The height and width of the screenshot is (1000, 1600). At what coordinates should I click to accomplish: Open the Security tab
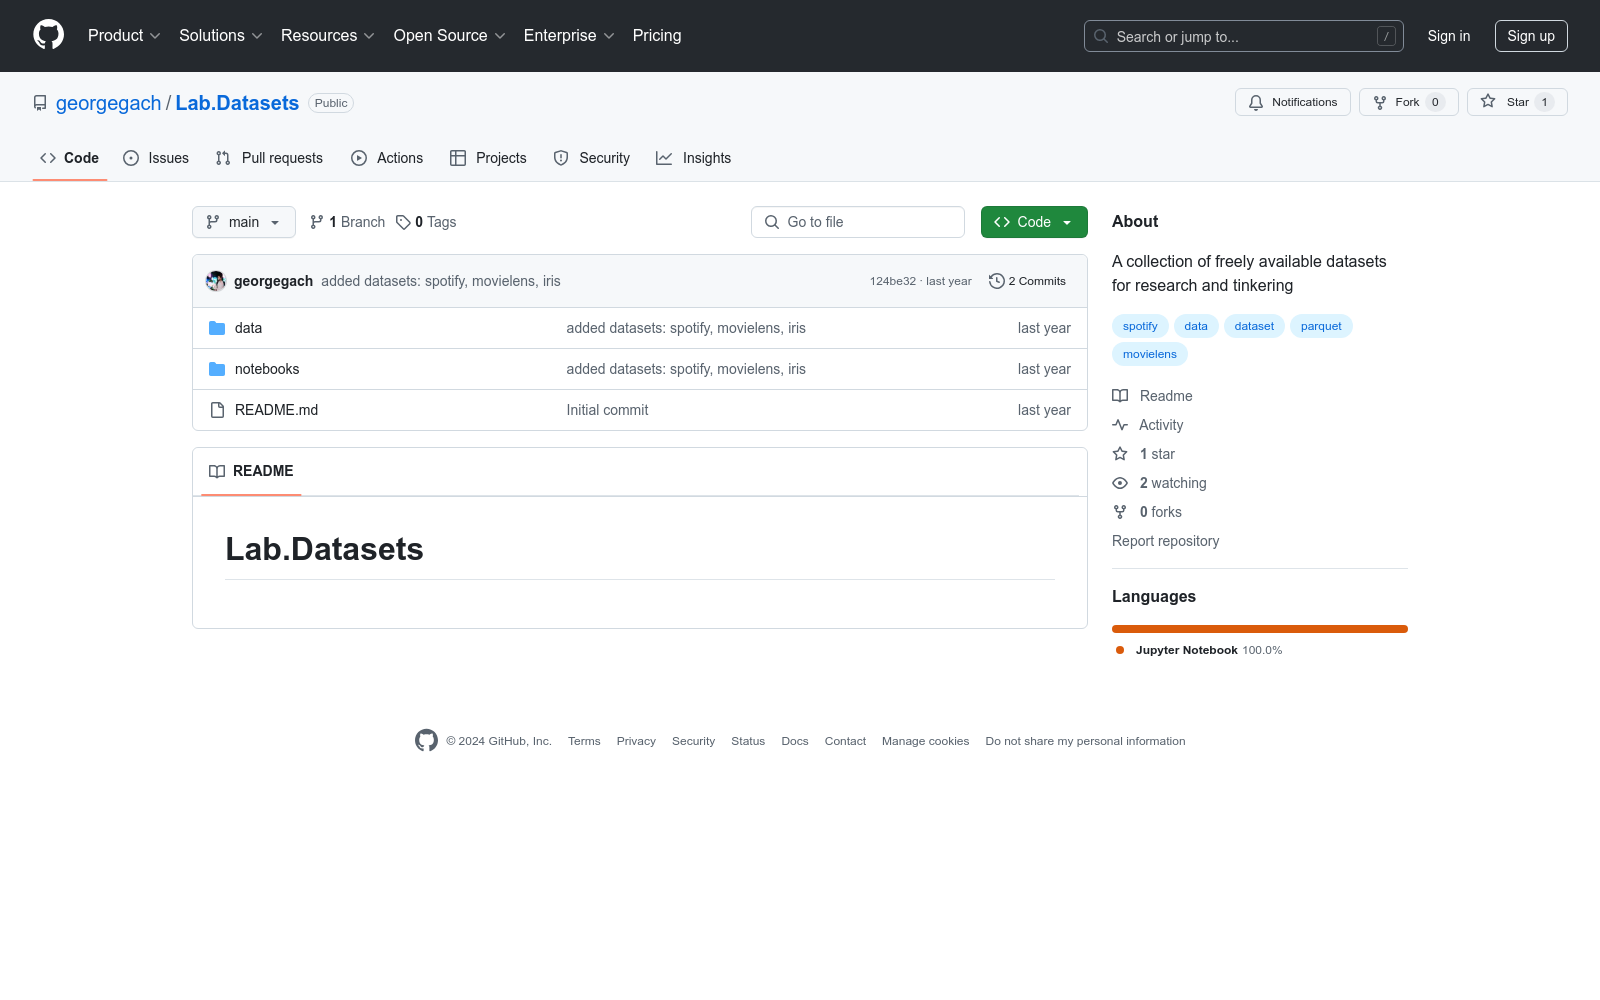(x=592, y=158)
